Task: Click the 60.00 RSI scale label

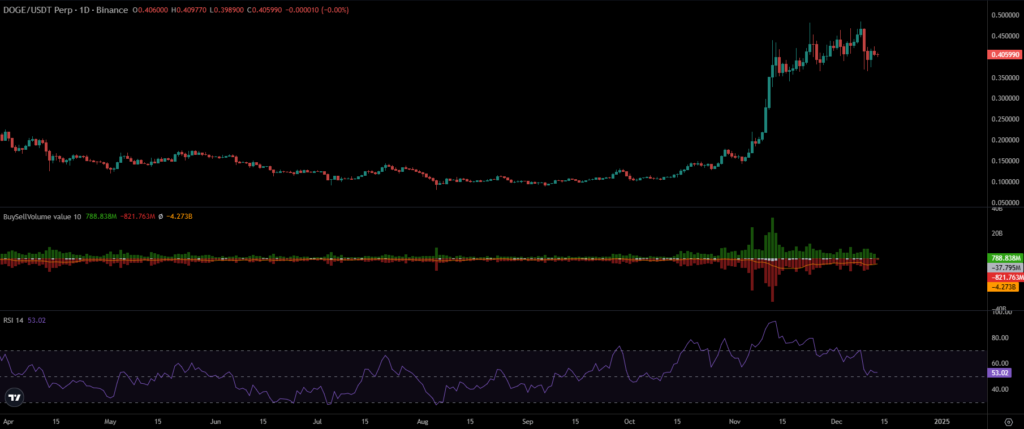Action: 999,364
